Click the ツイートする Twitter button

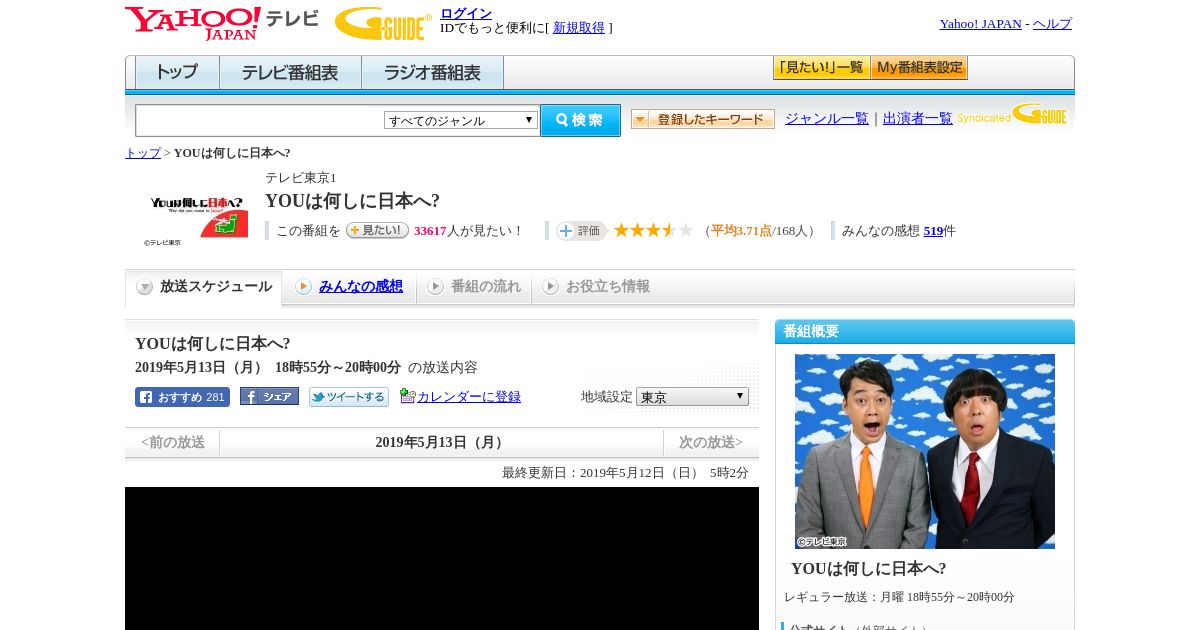click(348, 397)
